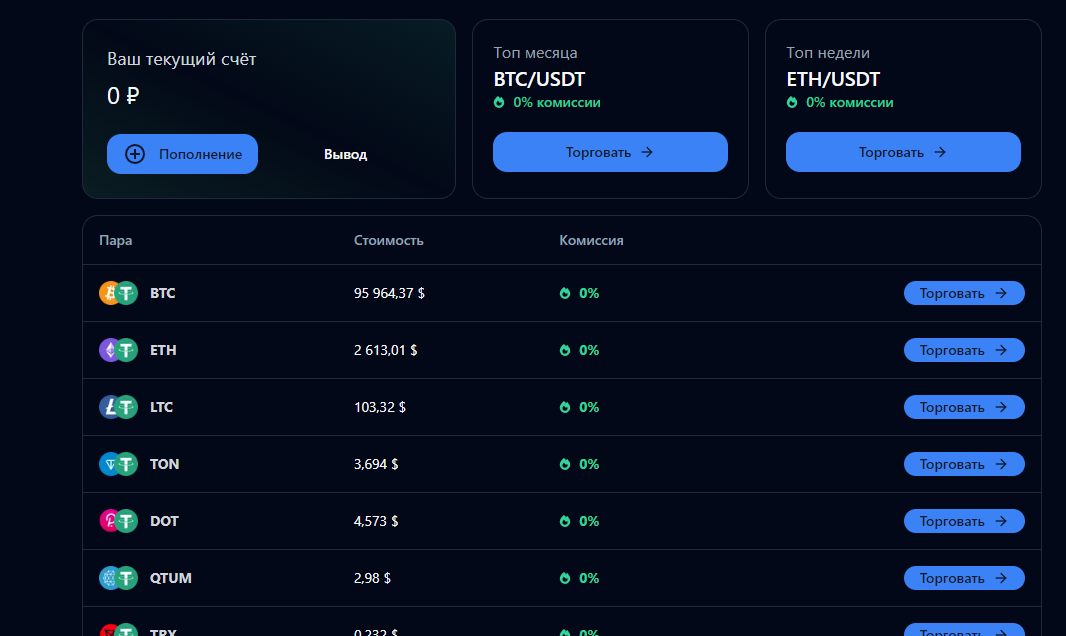Open trading for top week ETH/USDT
Image resolution: width=1066 pixels, height=636 pixels.
tap(903, 152)
